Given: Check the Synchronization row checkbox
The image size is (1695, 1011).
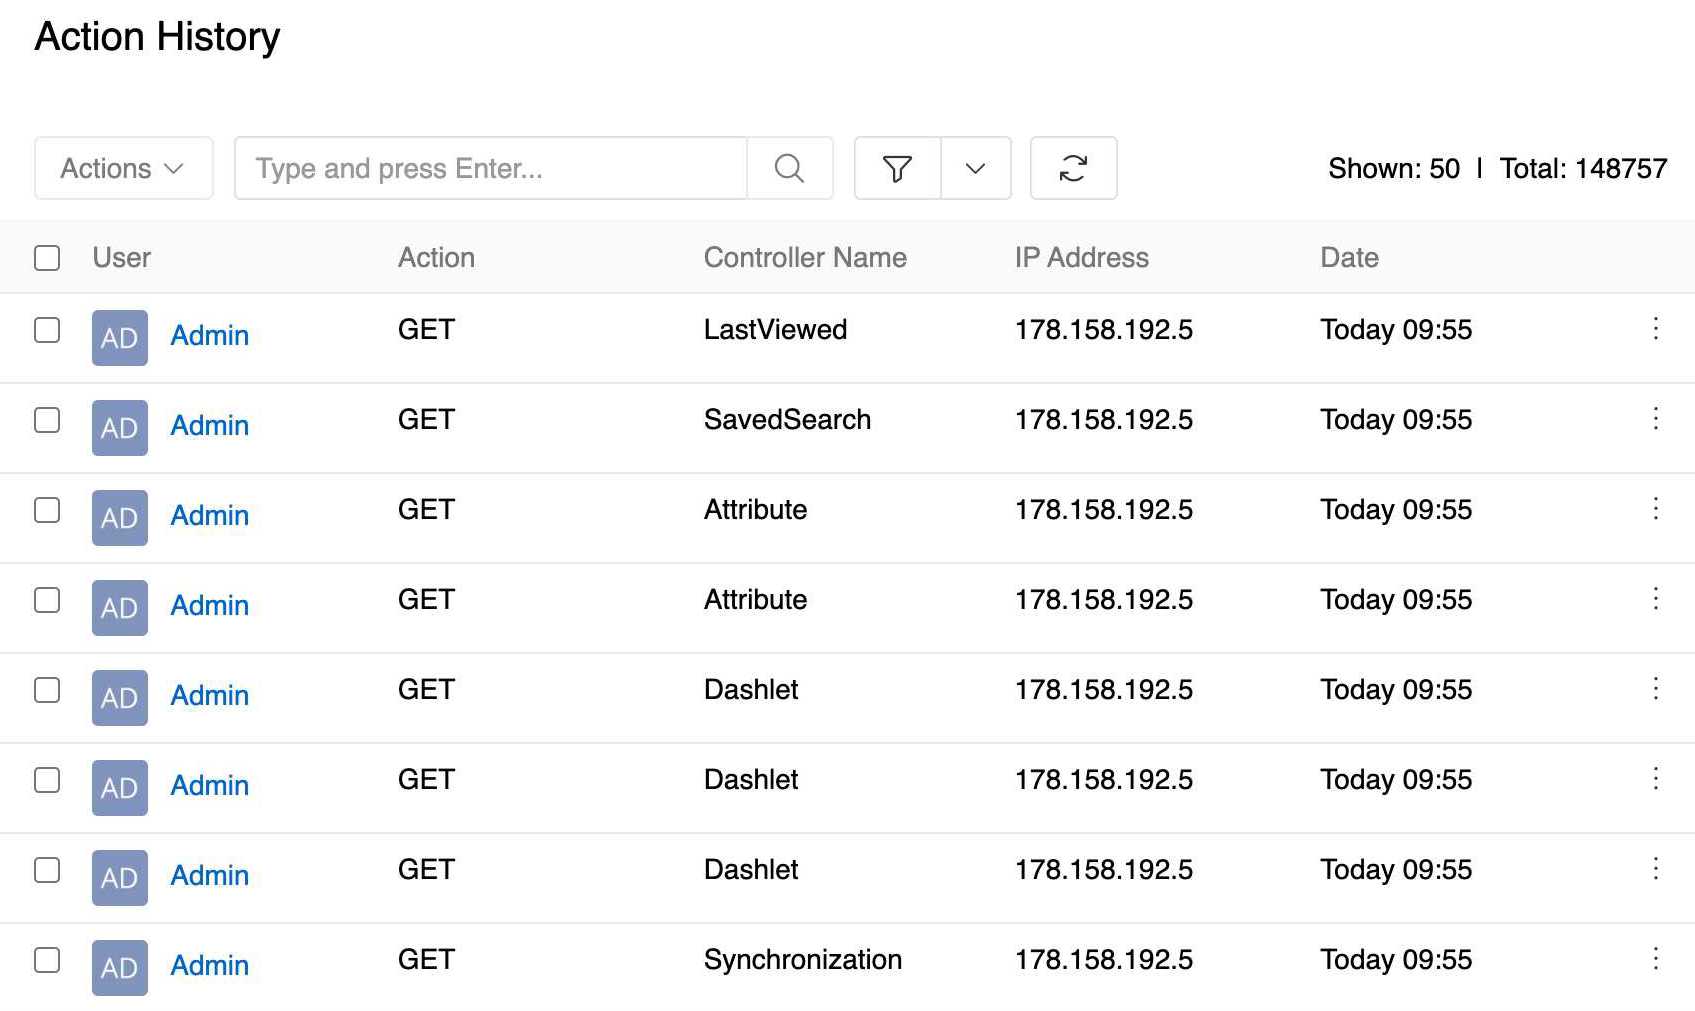Looking at the screenshot, I should click(47, 960).
